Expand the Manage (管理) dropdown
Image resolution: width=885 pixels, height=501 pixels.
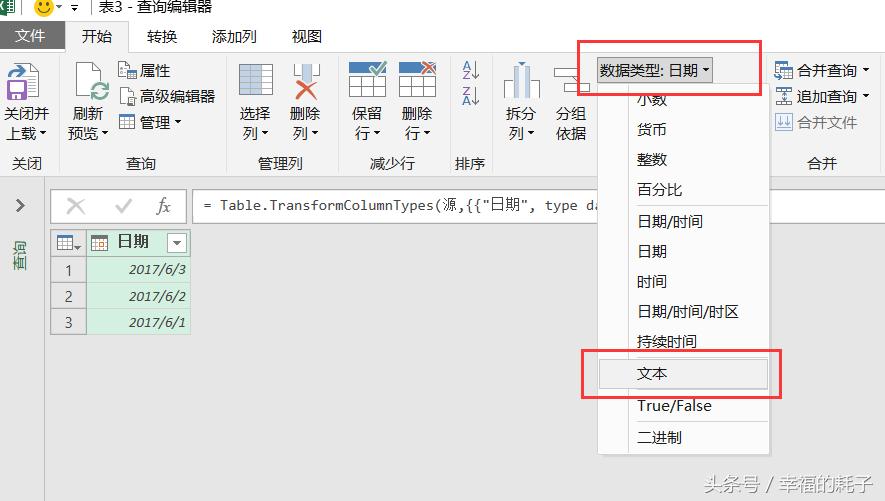pyautogui.click(x=150, y=122)
